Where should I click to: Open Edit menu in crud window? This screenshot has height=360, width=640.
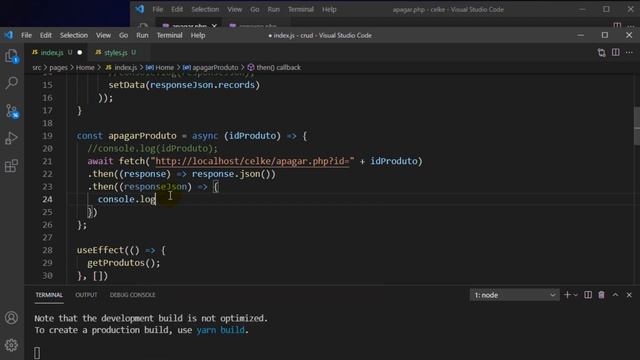pyautogui.click(x=46, y=36)
